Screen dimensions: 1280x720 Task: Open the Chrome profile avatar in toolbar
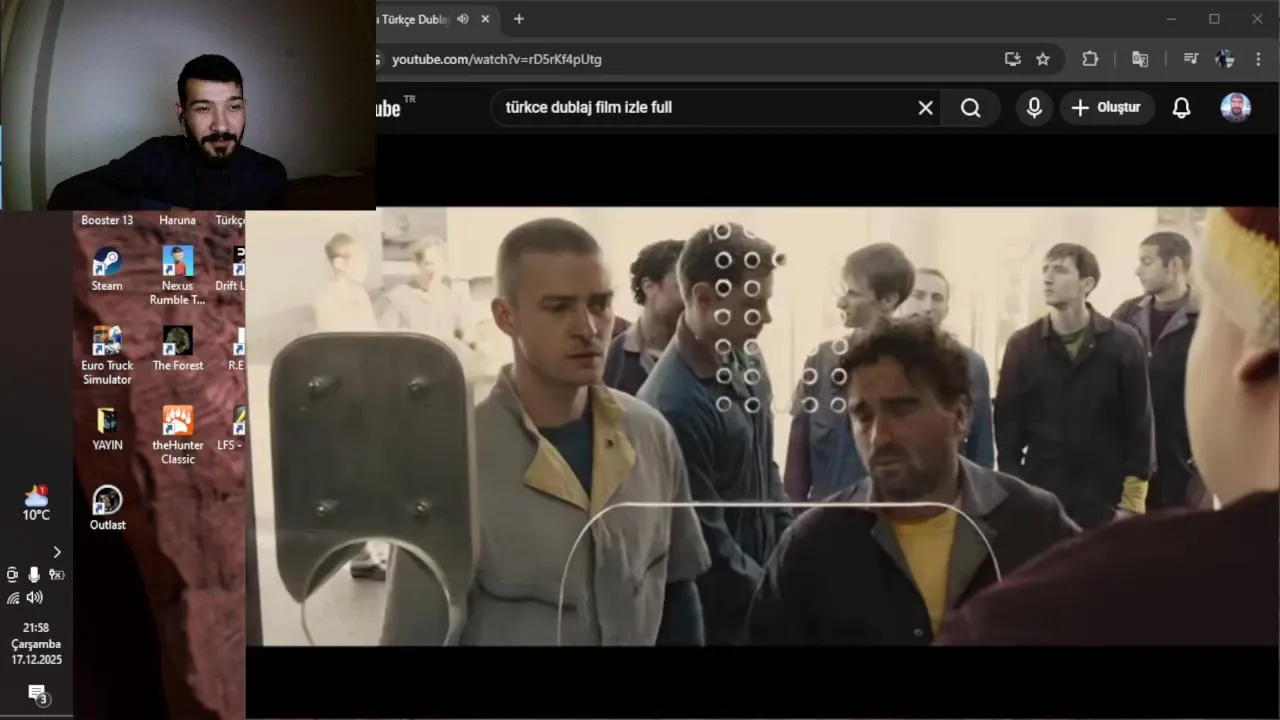(1225, 59)
